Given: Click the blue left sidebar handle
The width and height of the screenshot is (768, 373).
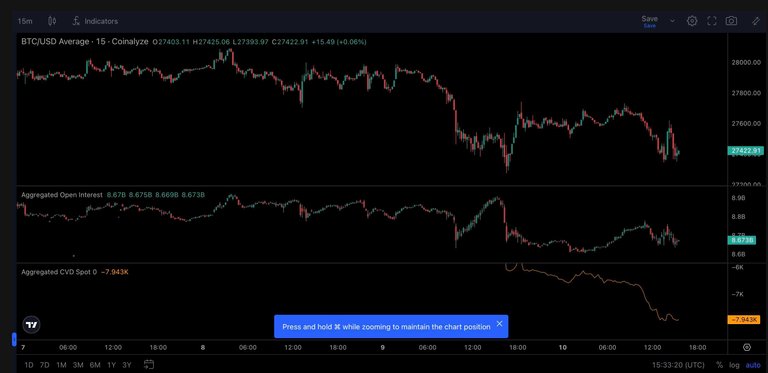Looking at the screenshot, I should click(x=14, y=339).
